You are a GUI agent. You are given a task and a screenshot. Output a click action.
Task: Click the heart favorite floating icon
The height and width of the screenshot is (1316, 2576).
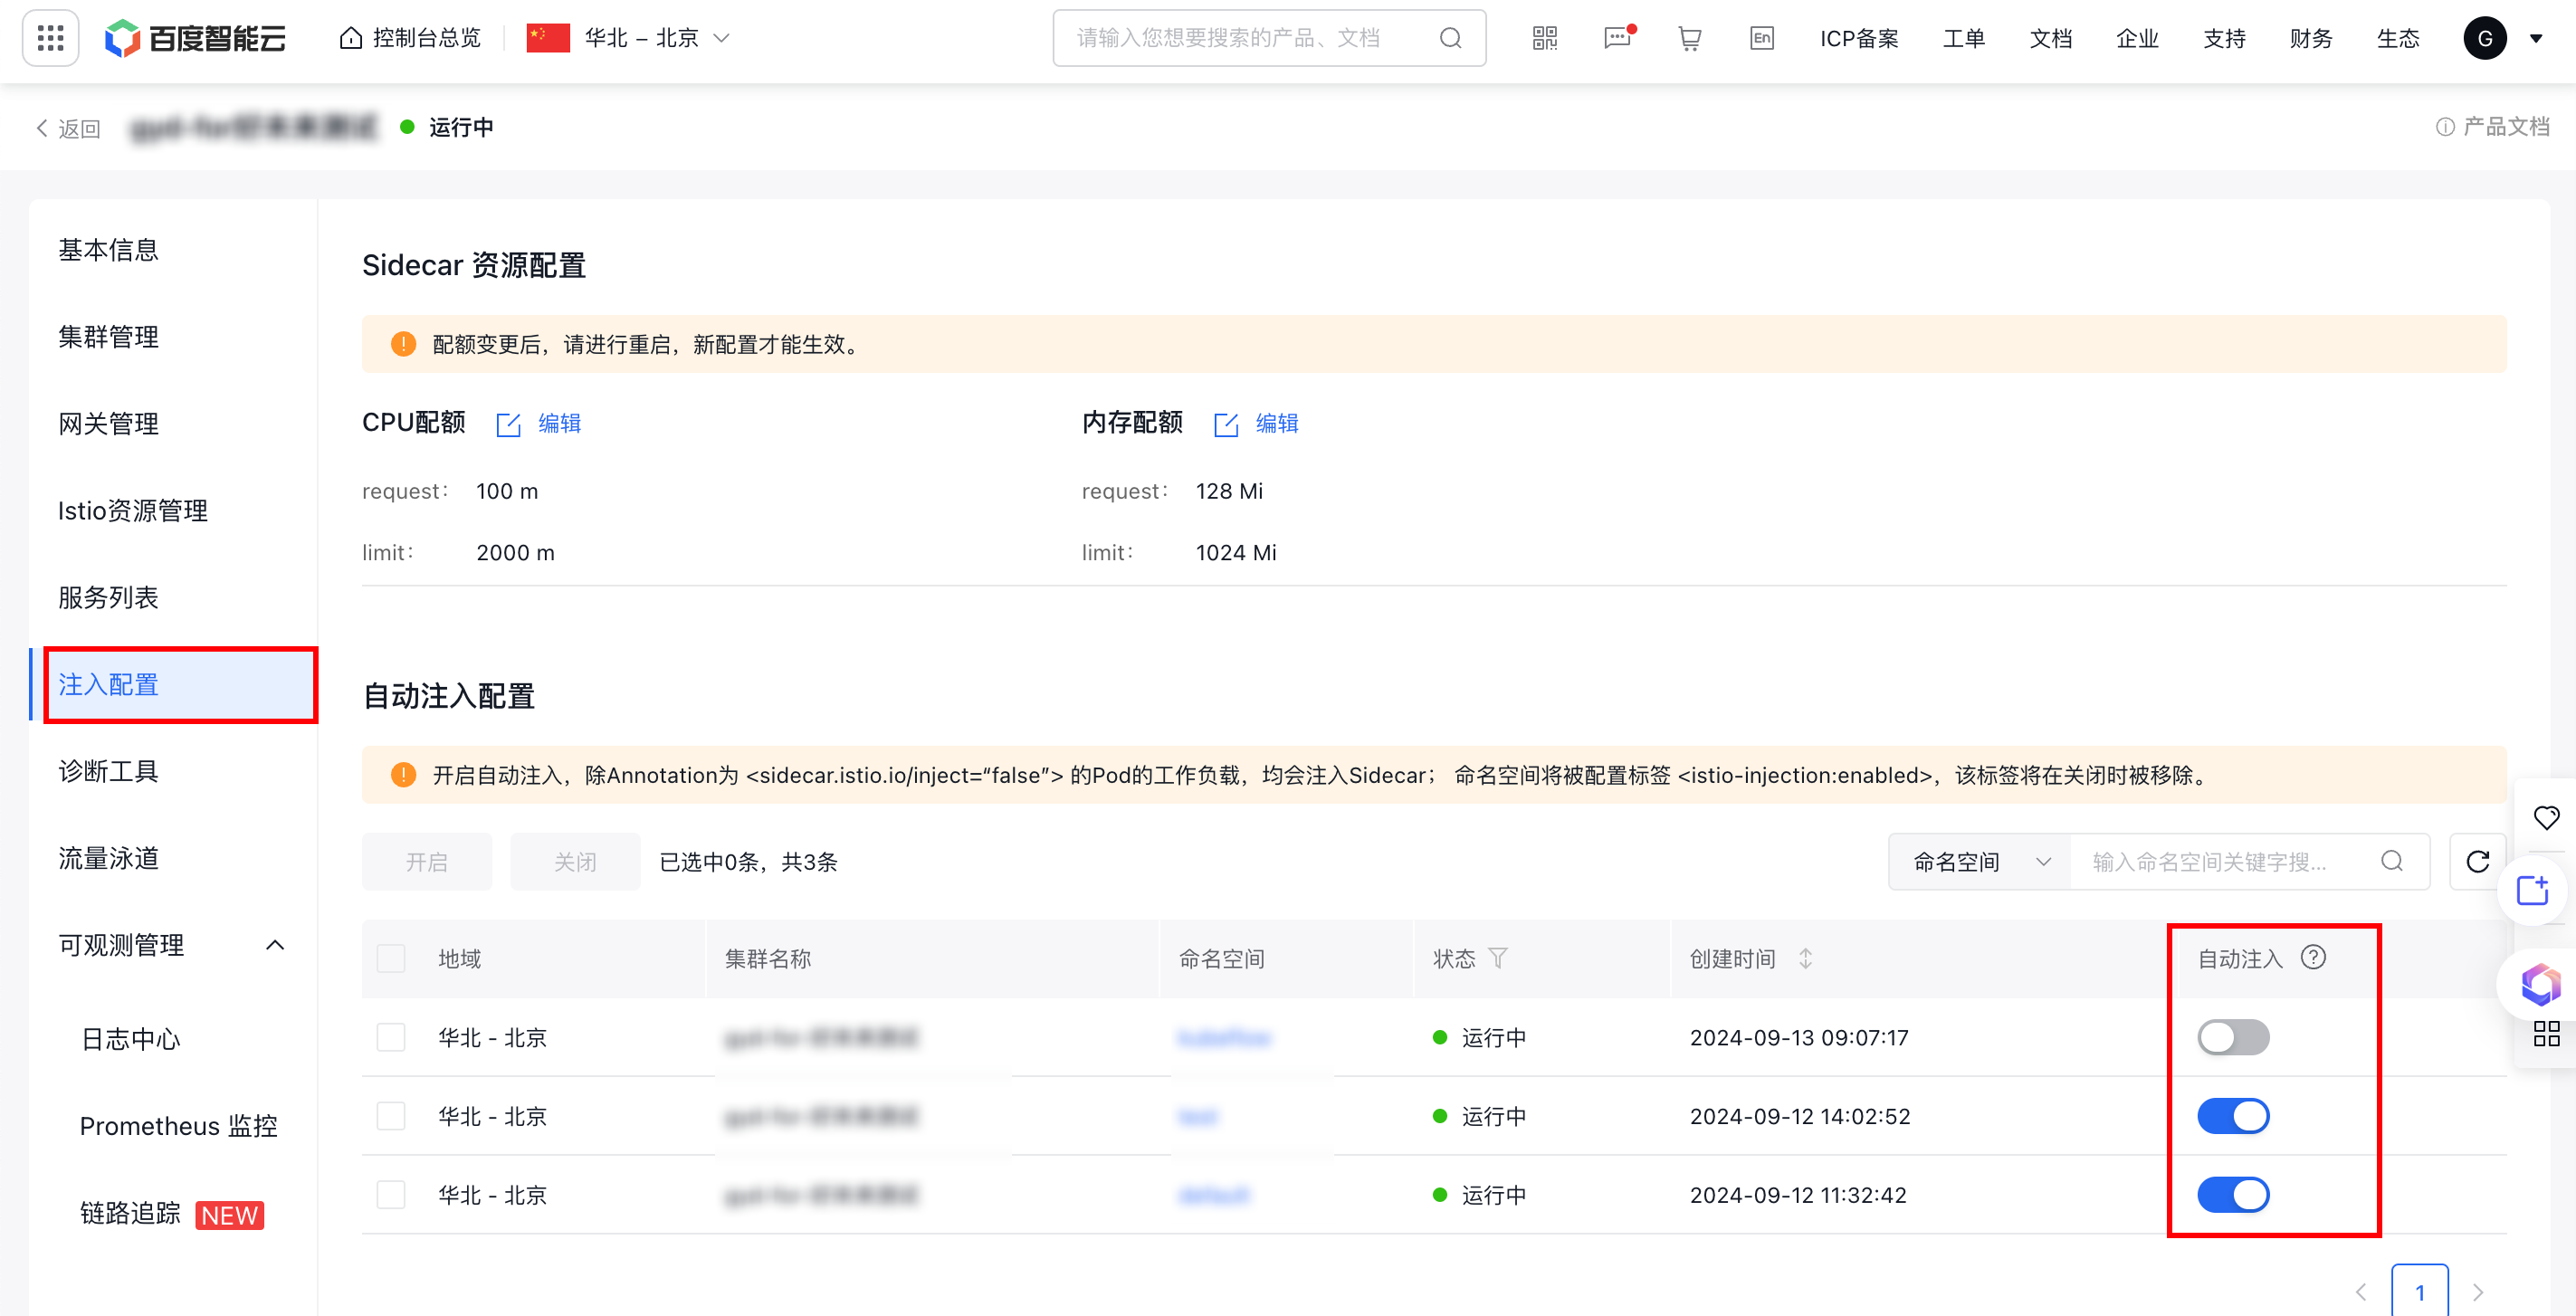(2546, 818)
